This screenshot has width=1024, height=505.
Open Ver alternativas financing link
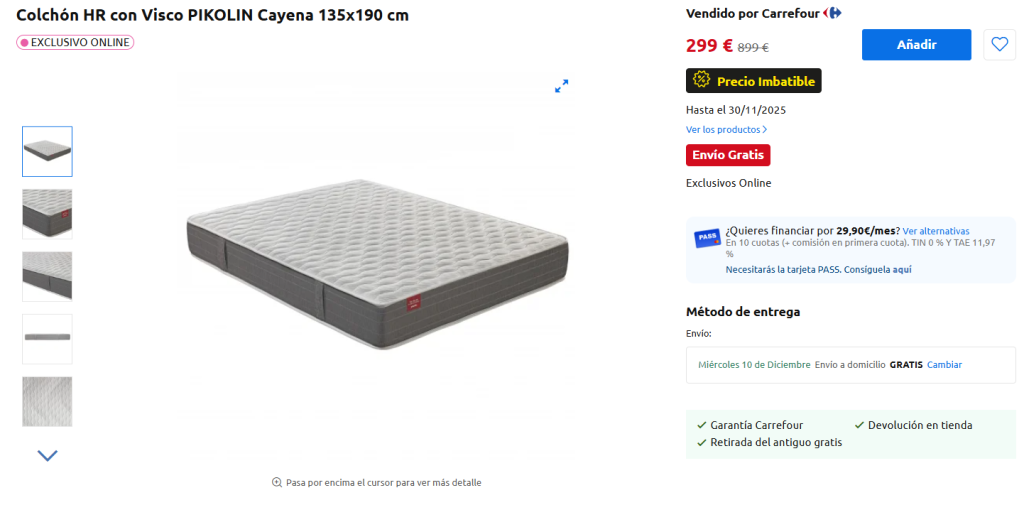click(936, 231)
